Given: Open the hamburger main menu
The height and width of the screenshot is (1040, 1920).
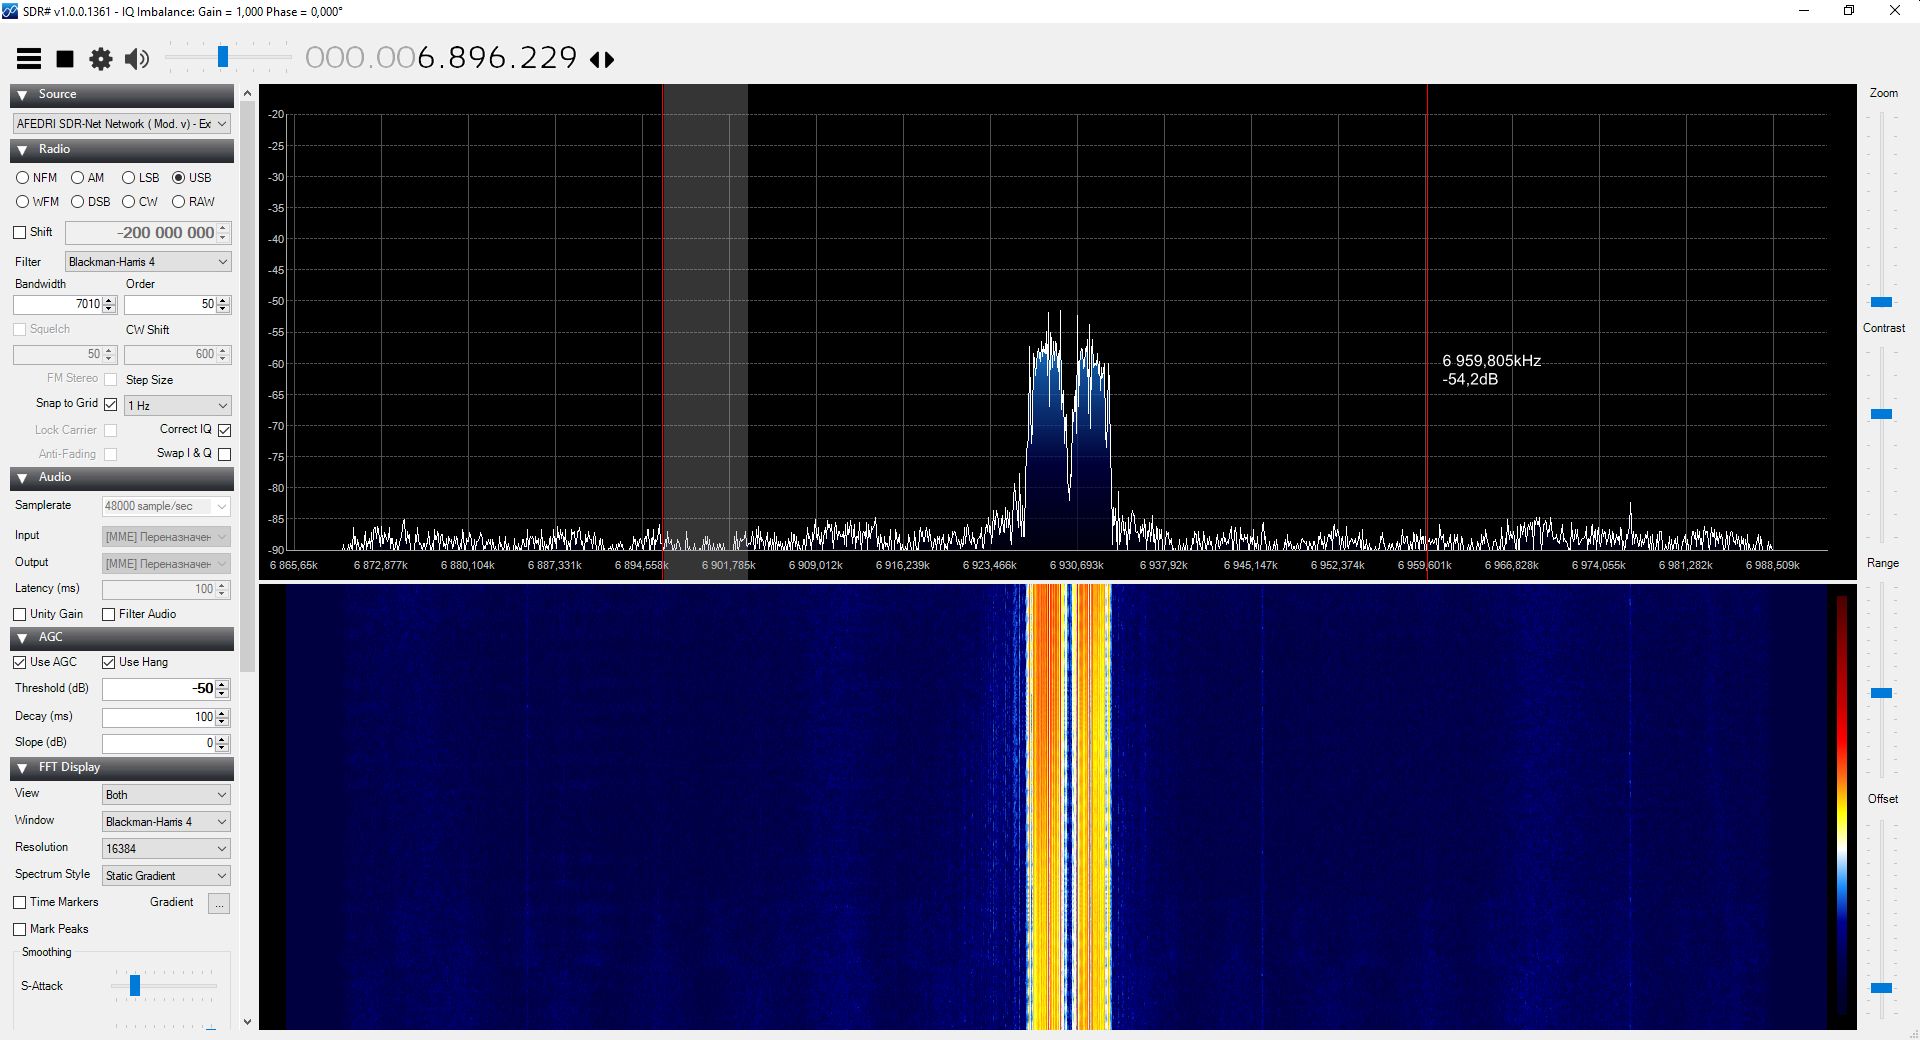Looking at the screenshot, I should [x=29, y=59].
